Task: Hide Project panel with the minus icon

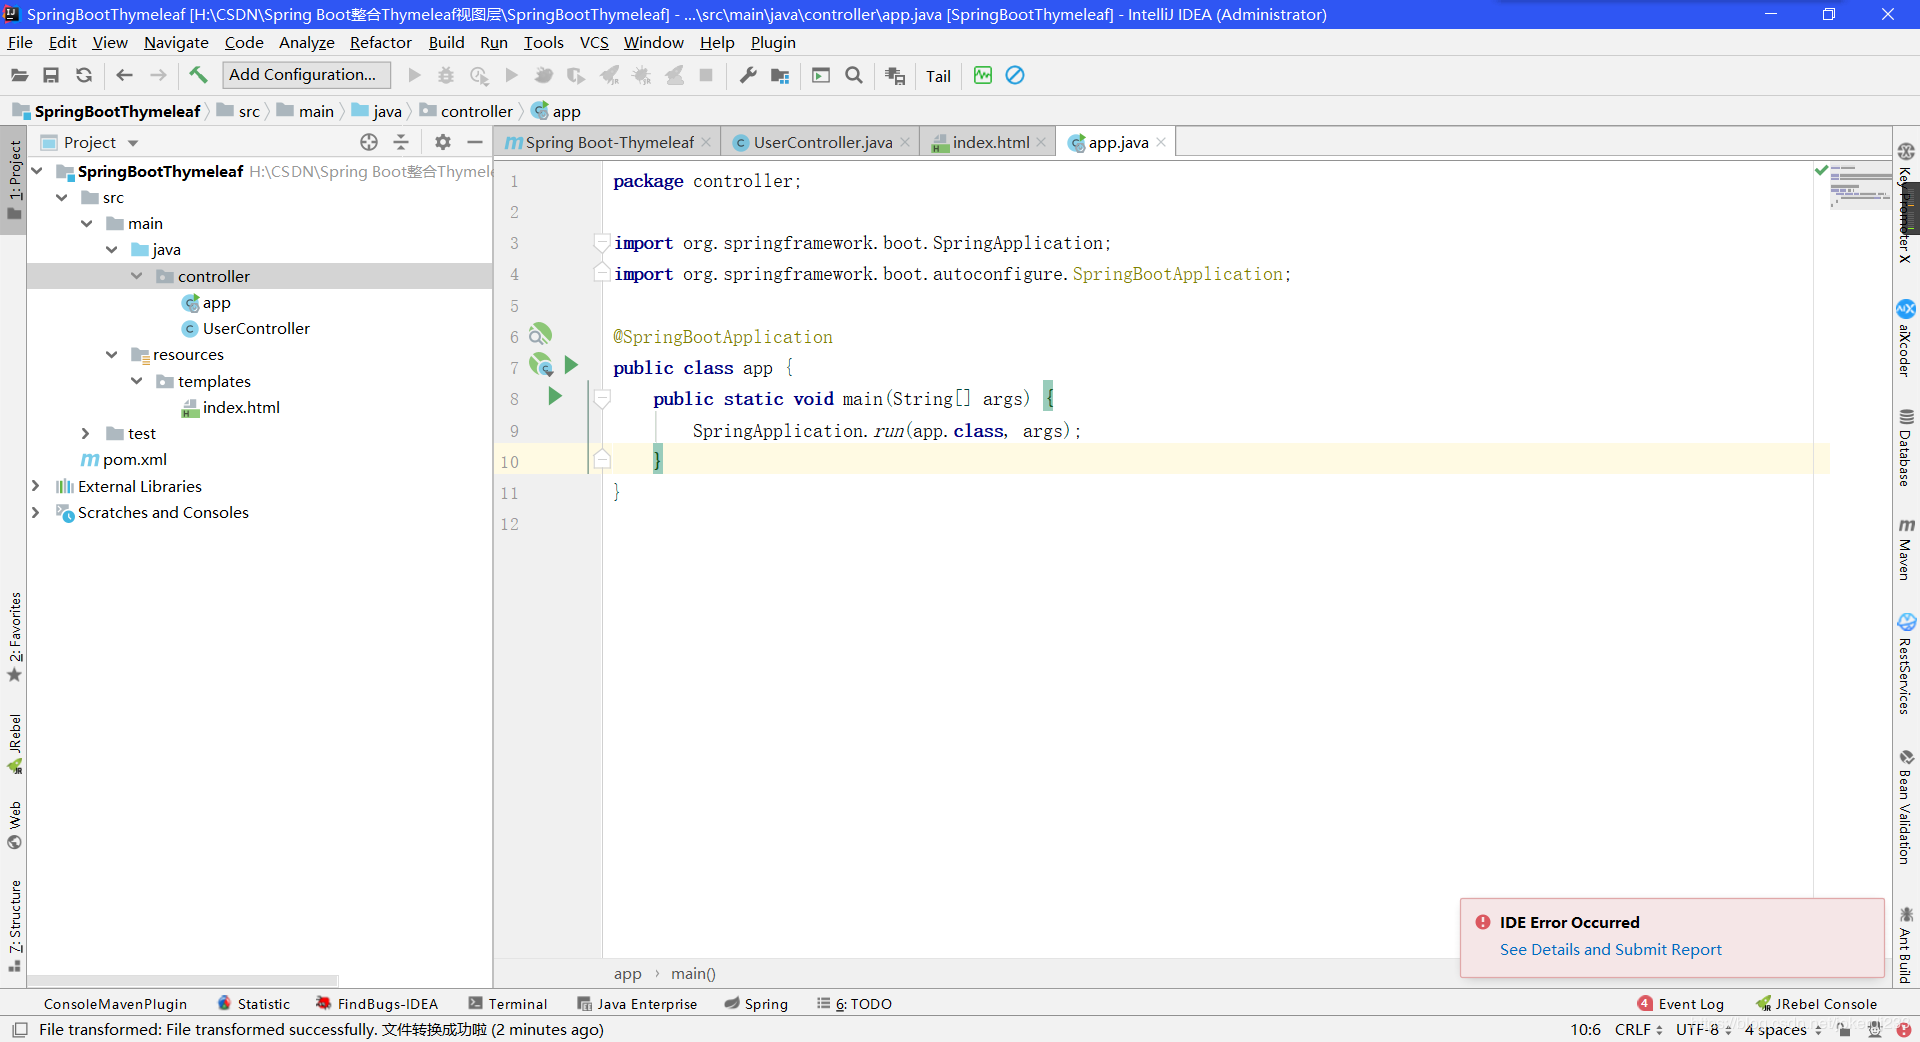Action: click(475, 142)
